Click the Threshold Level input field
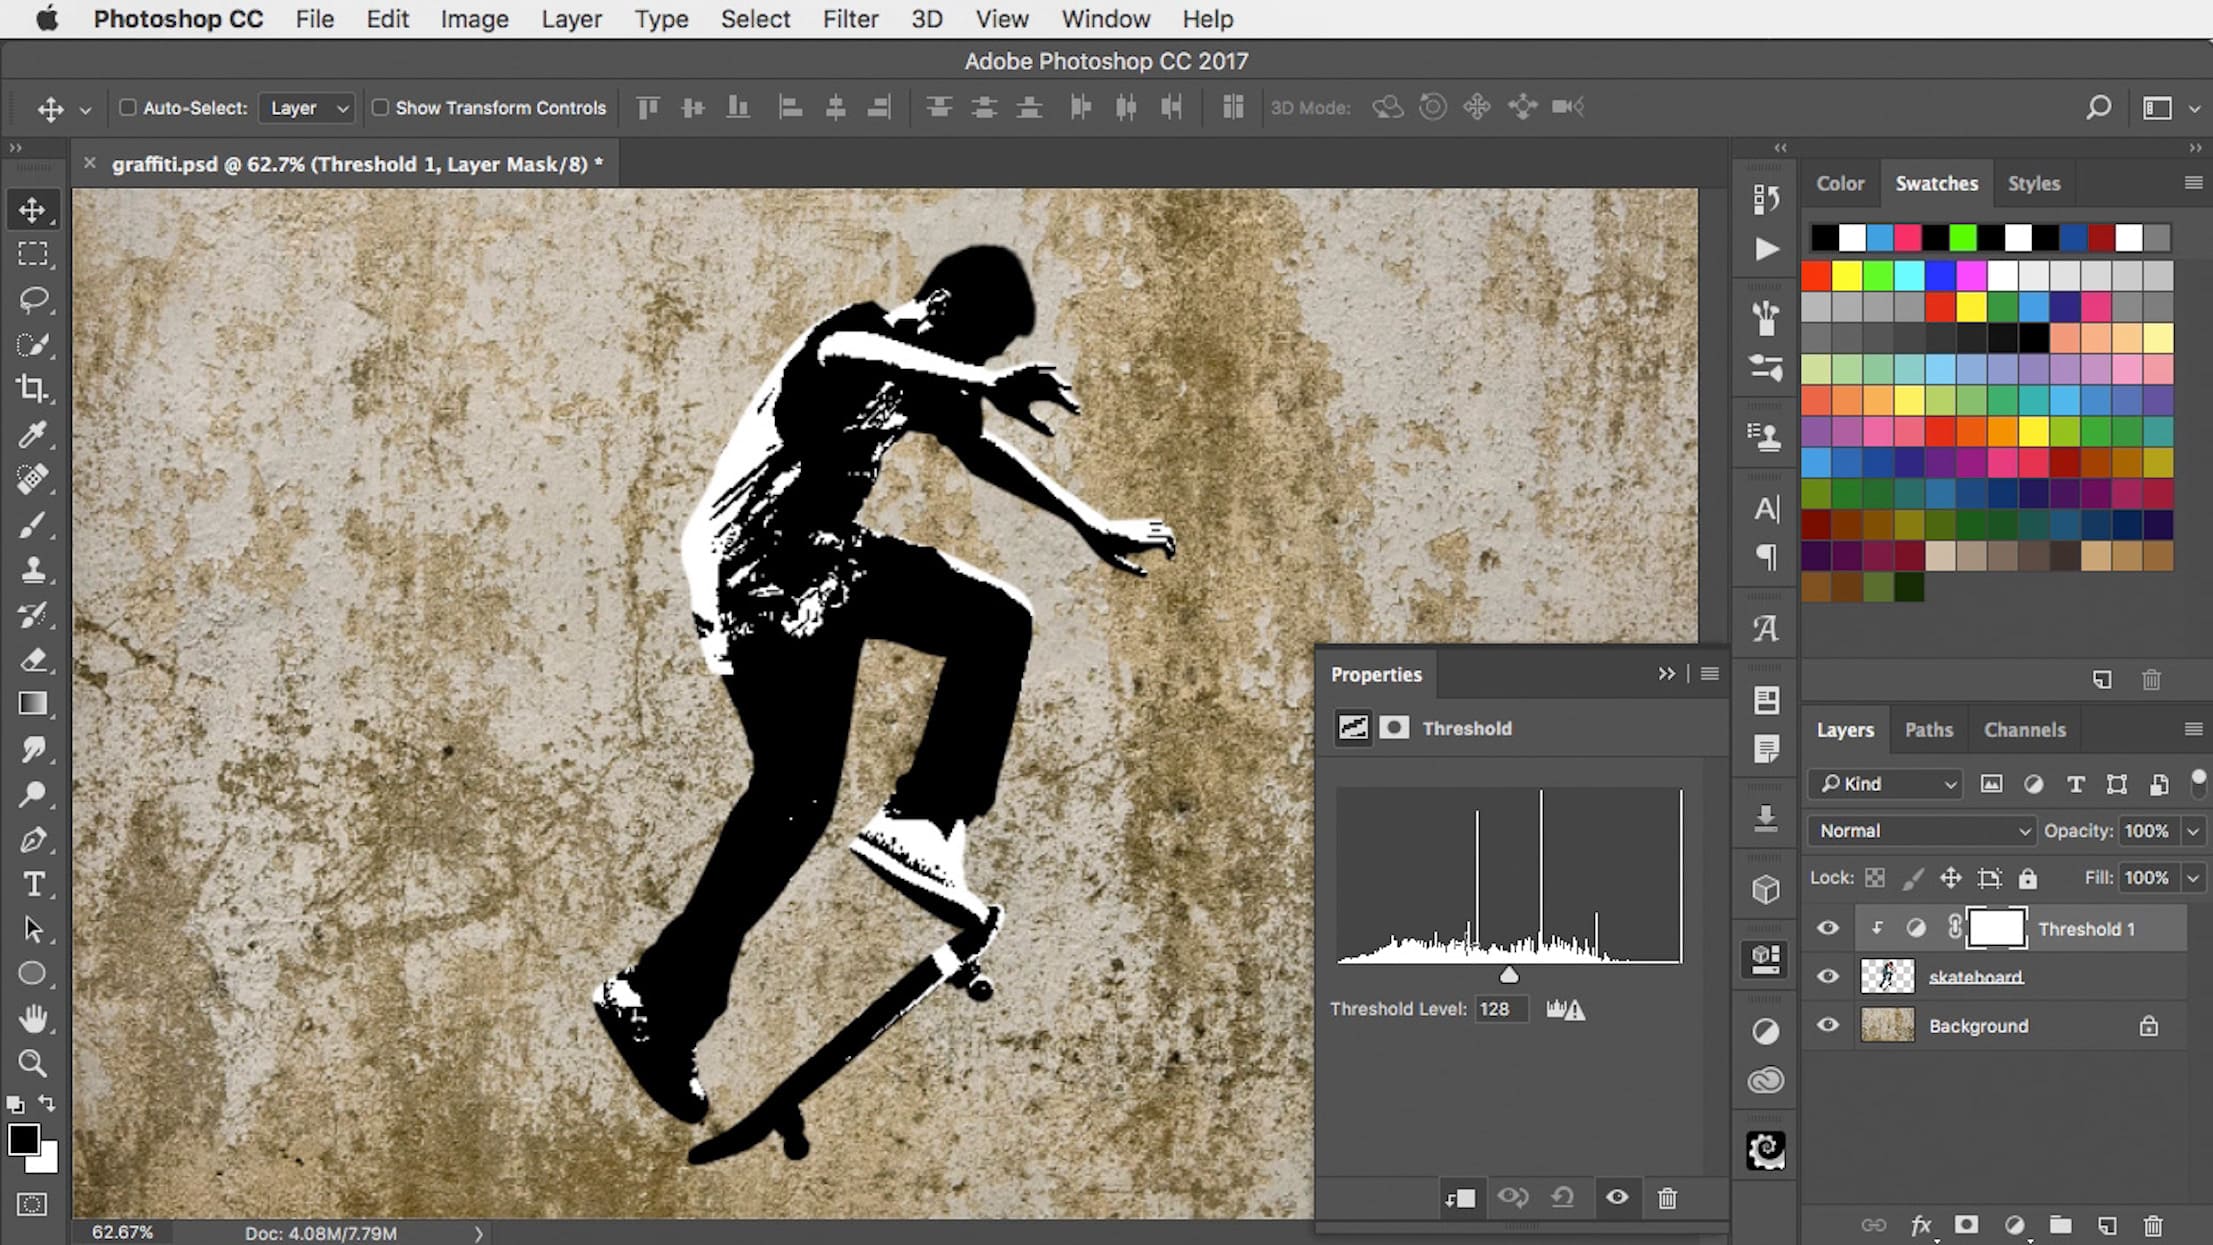This screenshot has width=2213, height=1245. coord(1502,1008)
